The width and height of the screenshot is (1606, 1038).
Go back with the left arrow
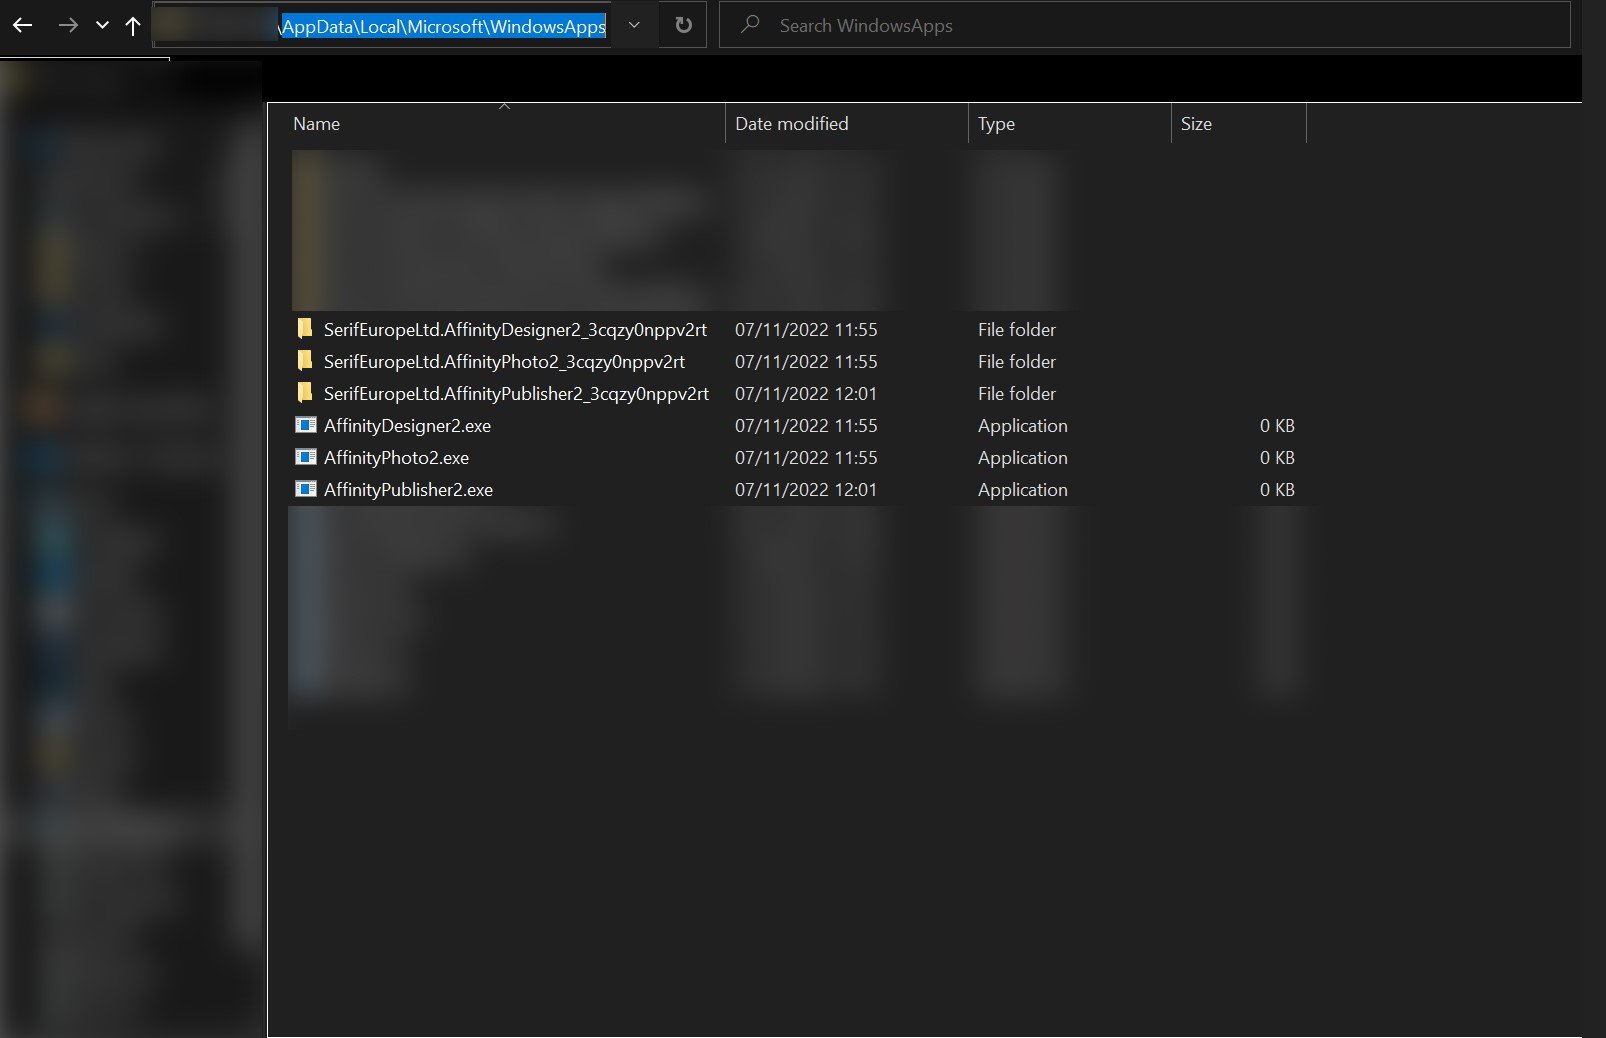pos(23,25)
